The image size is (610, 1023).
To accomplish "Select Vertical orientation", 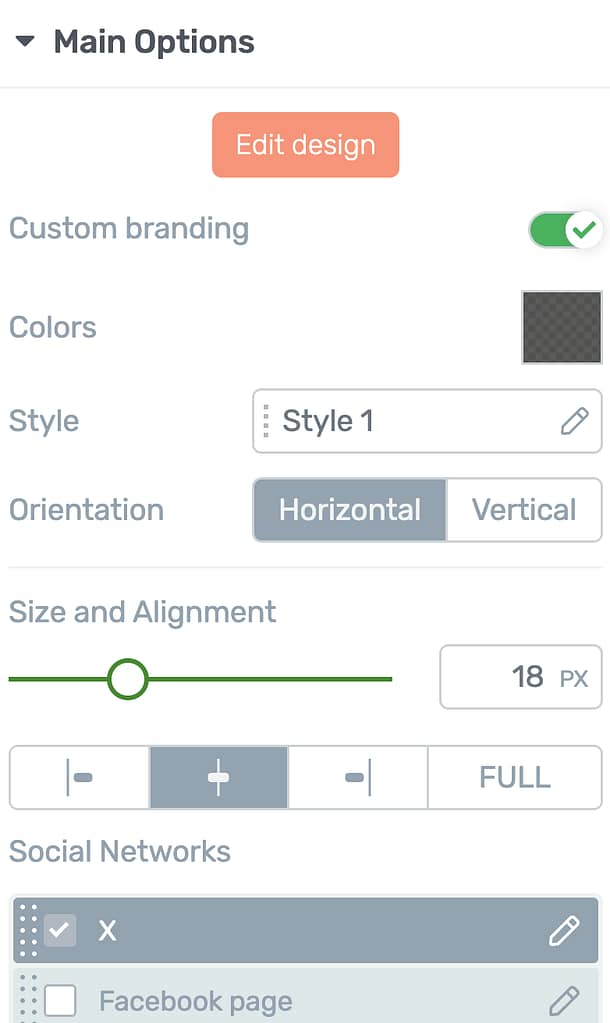I will pos(524,510).
